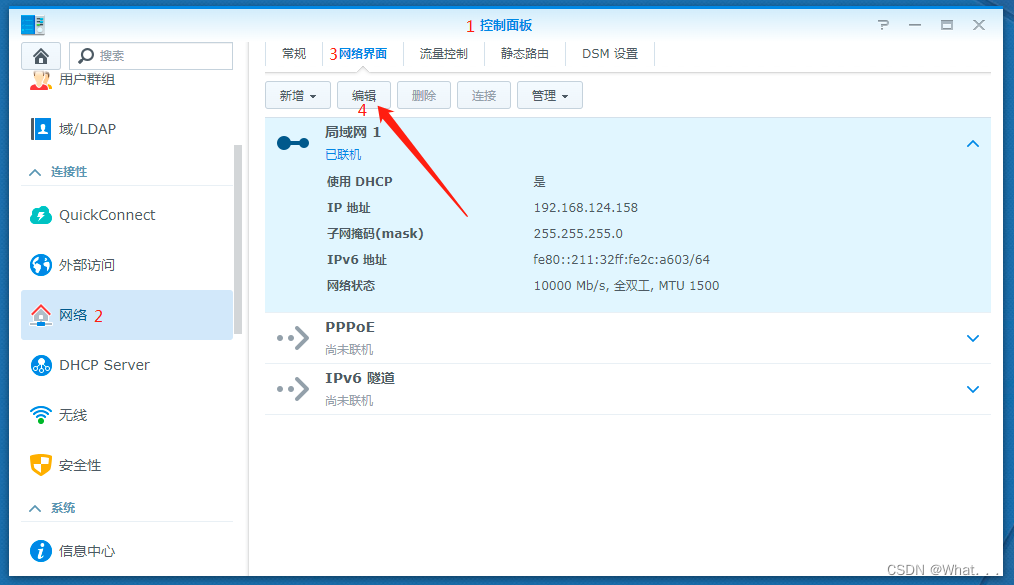The image size is (1014, 585).
Task: Open the help question mark icon
Action: point(883,25)
